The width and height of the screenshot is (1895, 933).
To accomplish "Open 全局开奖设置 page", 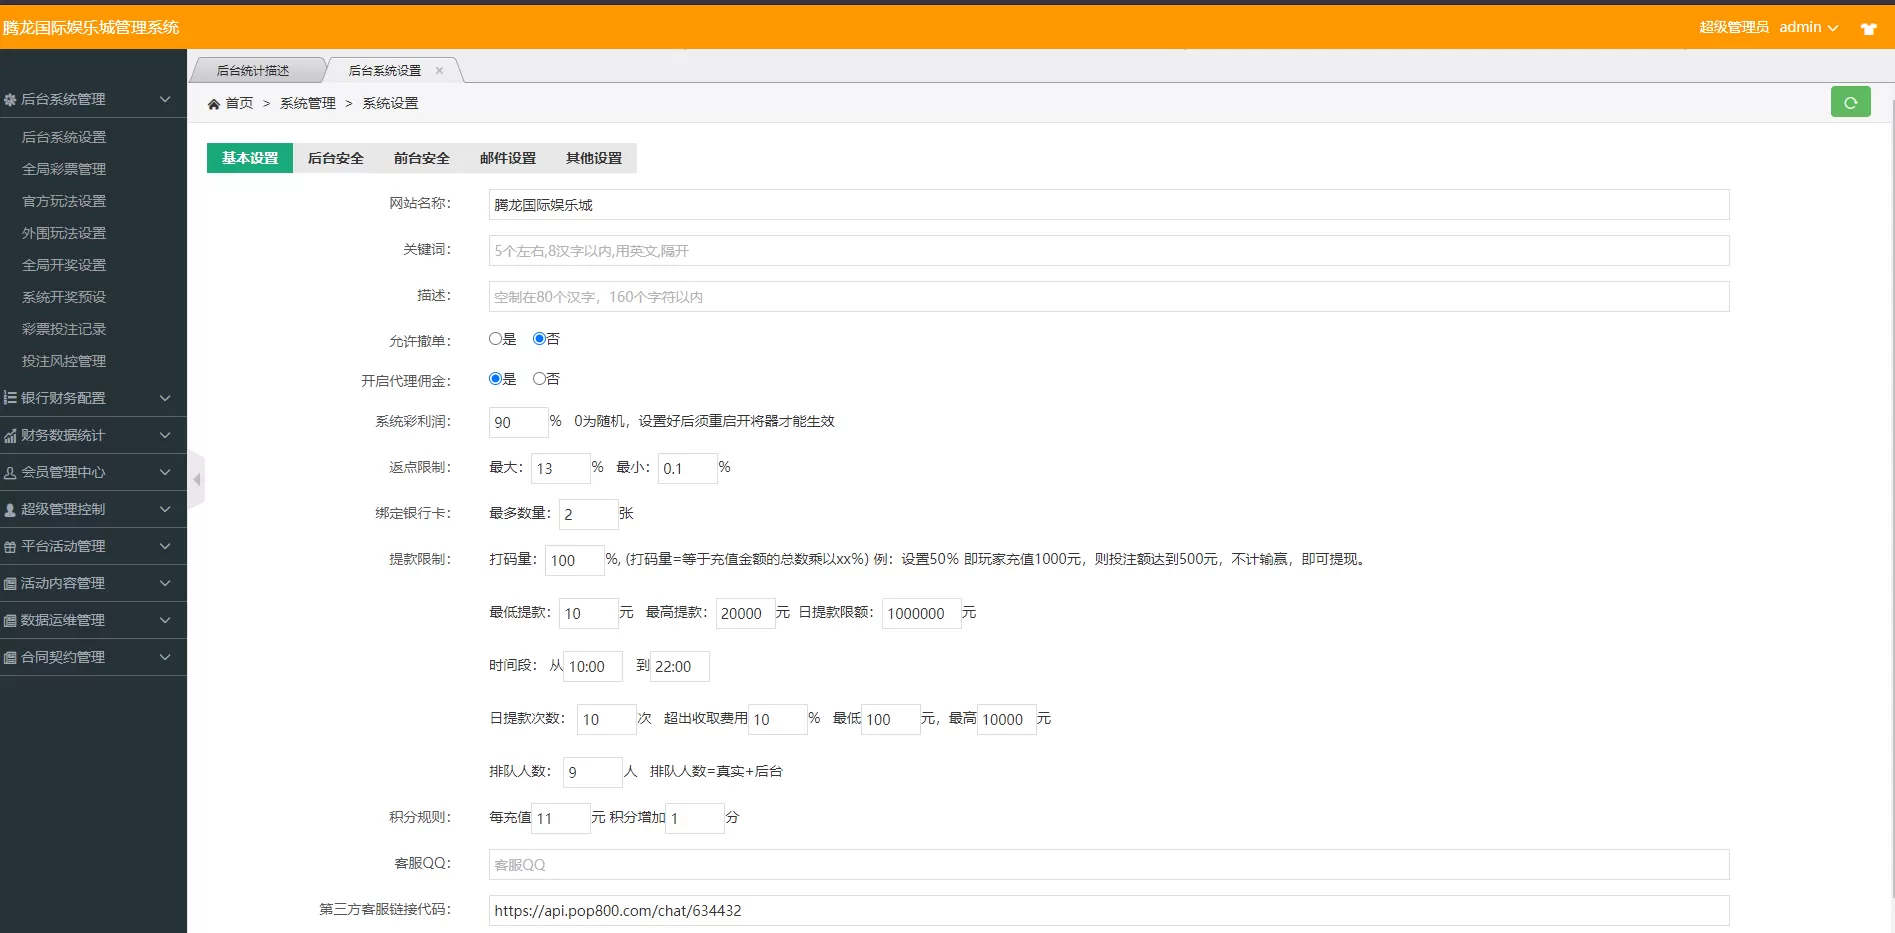I will [x=63, y=265].
